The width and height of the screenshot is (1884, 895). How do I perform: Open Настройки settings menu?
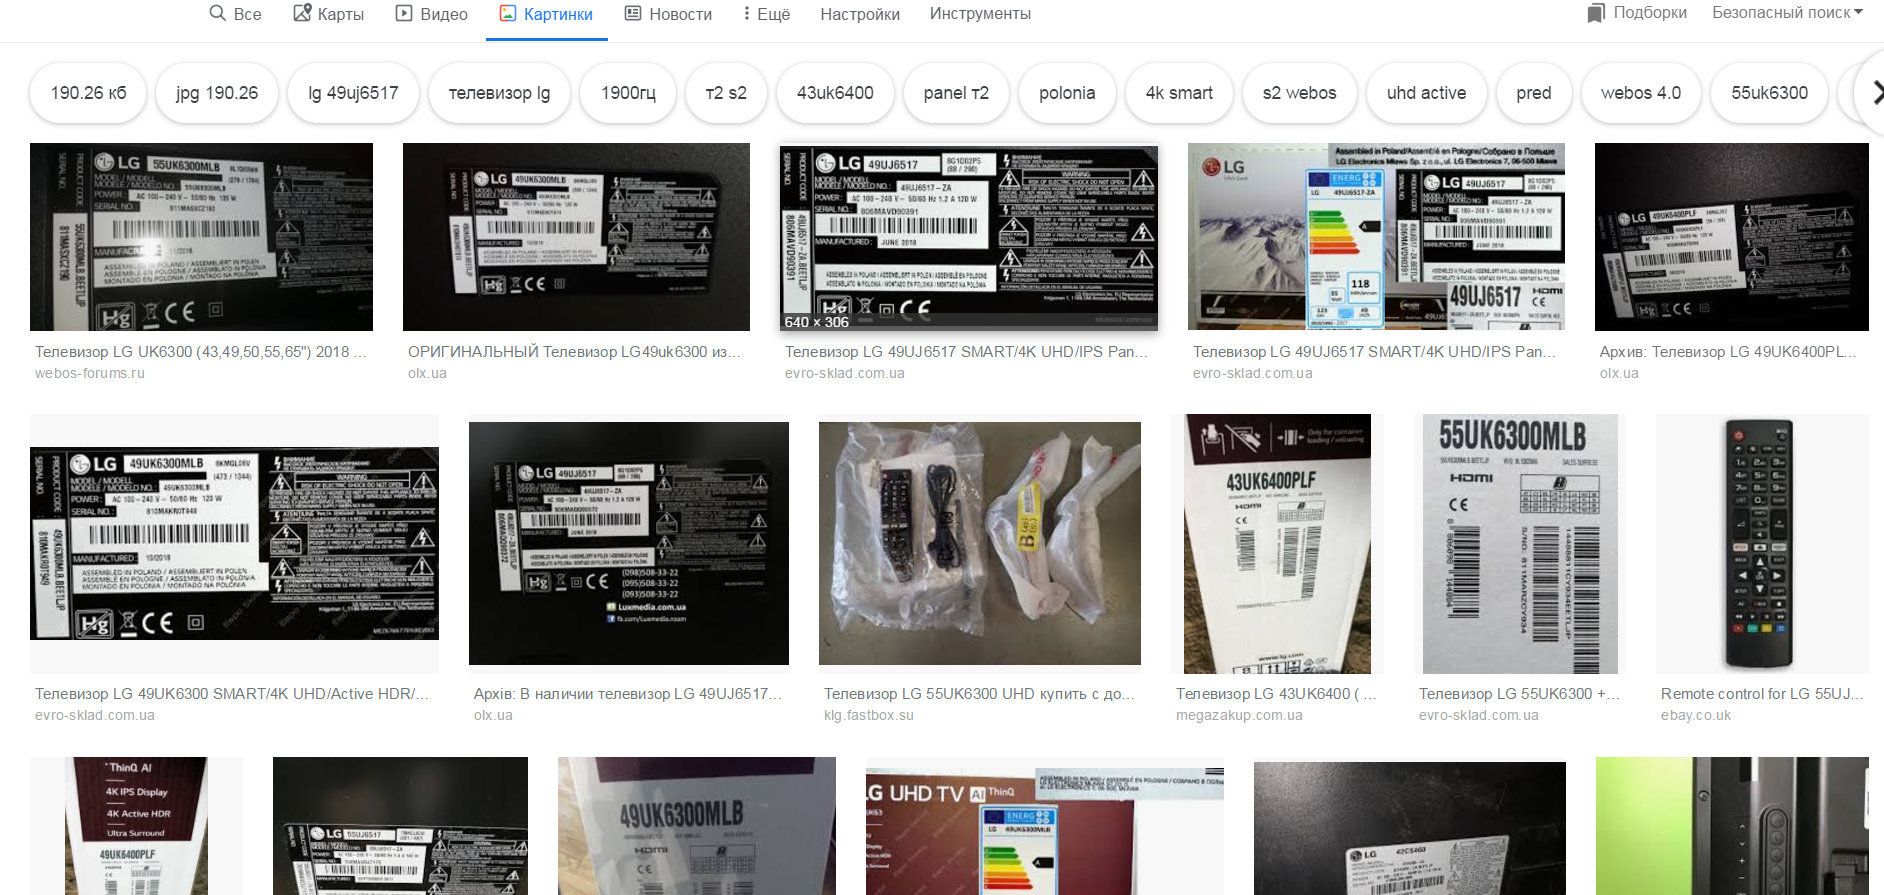pos(859,14)
